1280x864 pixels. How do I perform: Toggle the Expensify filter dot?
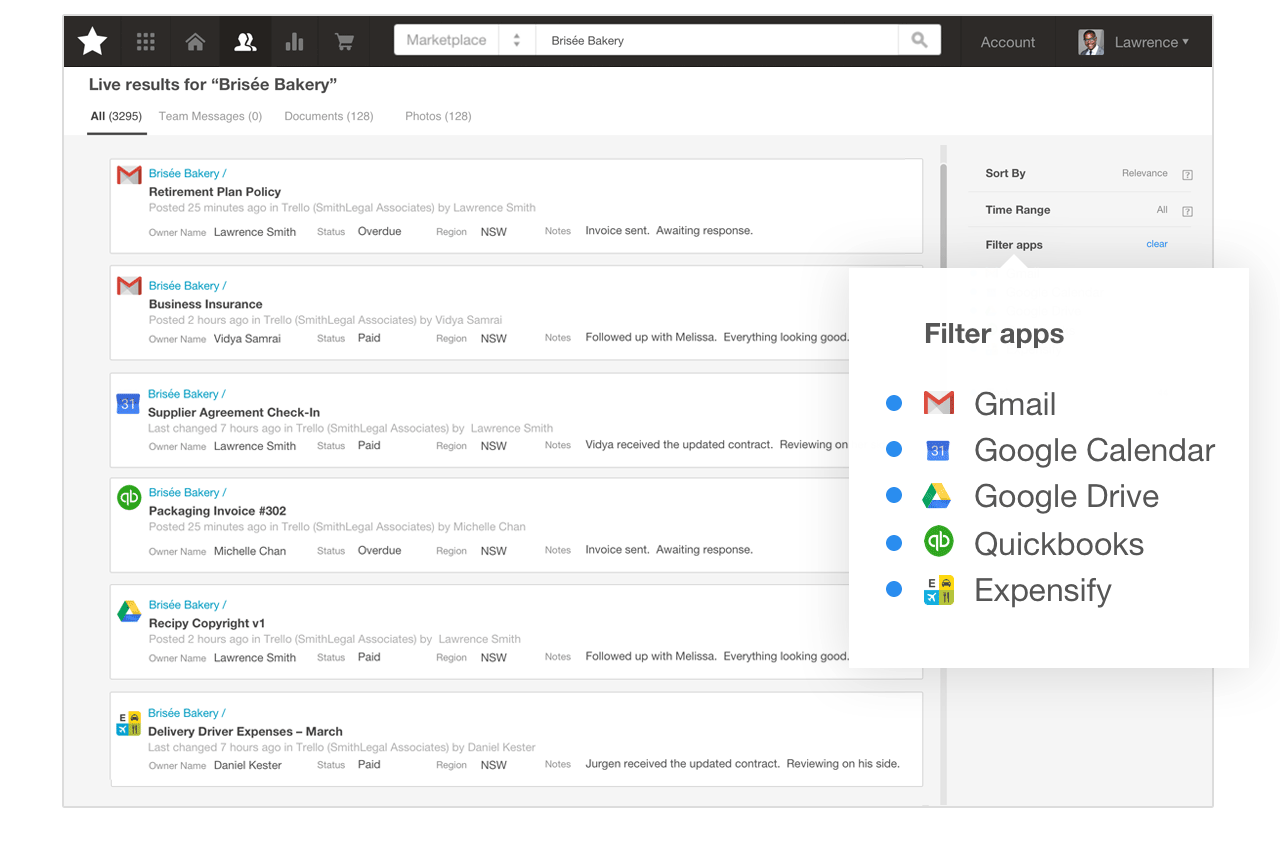[894, 590]
